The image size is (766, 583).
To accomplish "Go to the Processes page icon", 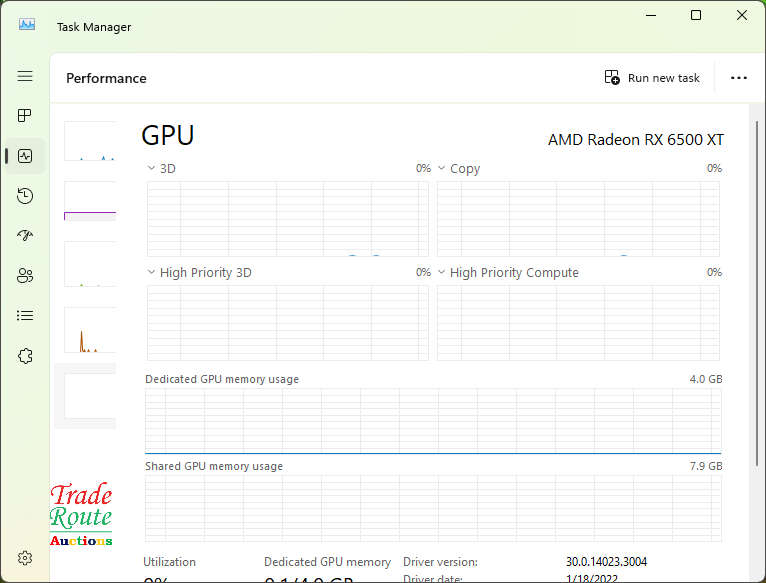I will coord(25,116).
